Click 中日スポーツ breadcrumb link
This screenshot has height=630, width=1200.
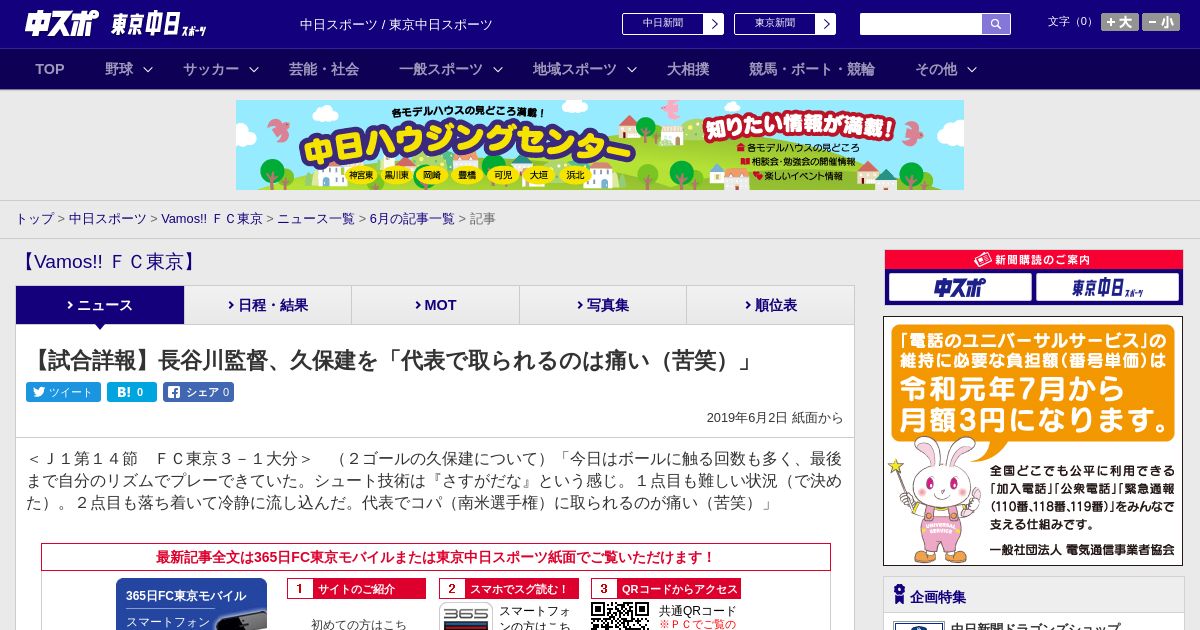(x=108, y=219)
